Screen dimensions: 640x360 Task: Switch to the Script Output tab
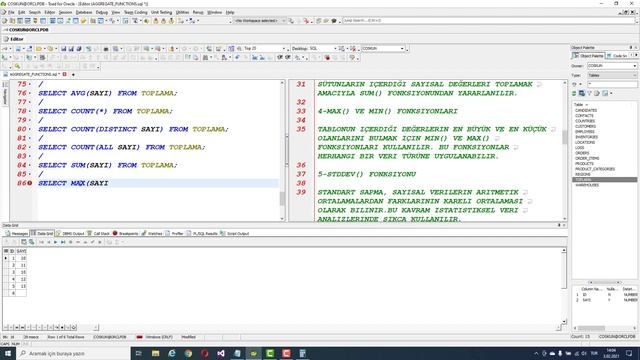click(x=235, y=234)
